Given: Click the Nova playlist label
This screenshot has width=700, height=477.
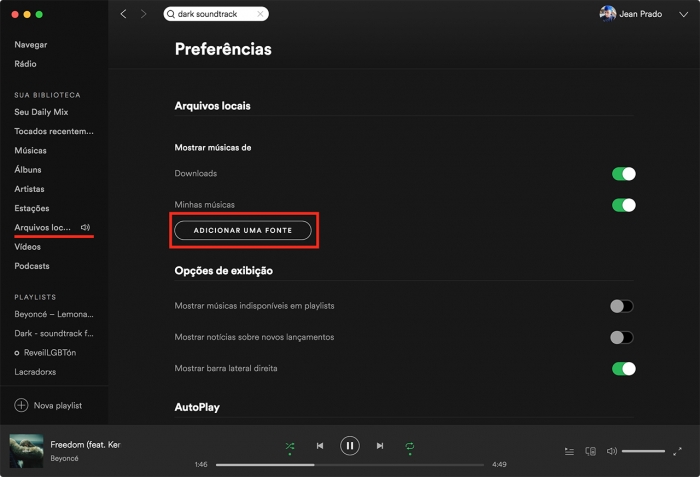Looking at the screenshot, I should click(58, 406).
